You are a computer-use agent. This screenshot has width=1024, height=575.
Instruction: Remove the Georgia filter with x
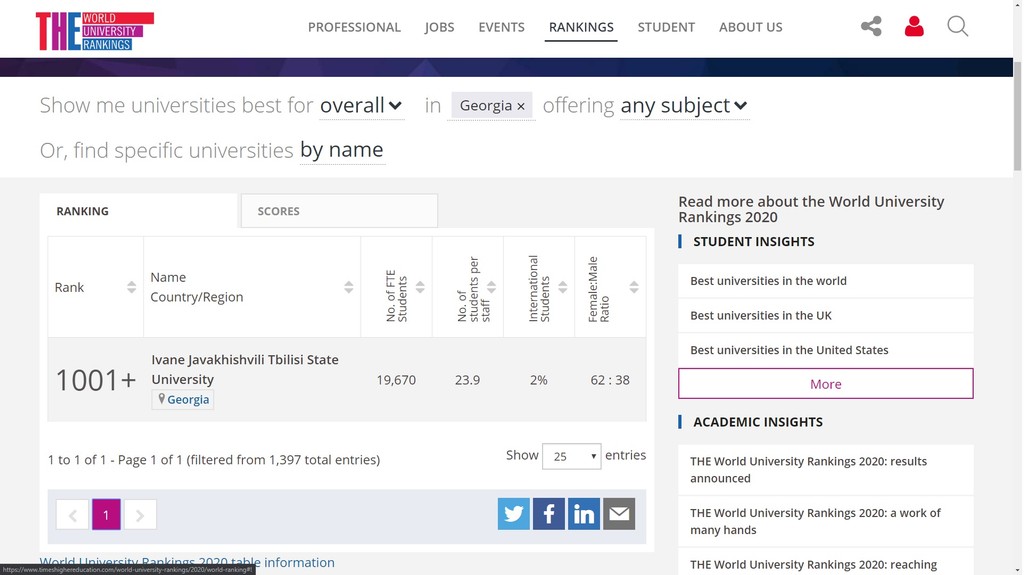pos(520,106)
